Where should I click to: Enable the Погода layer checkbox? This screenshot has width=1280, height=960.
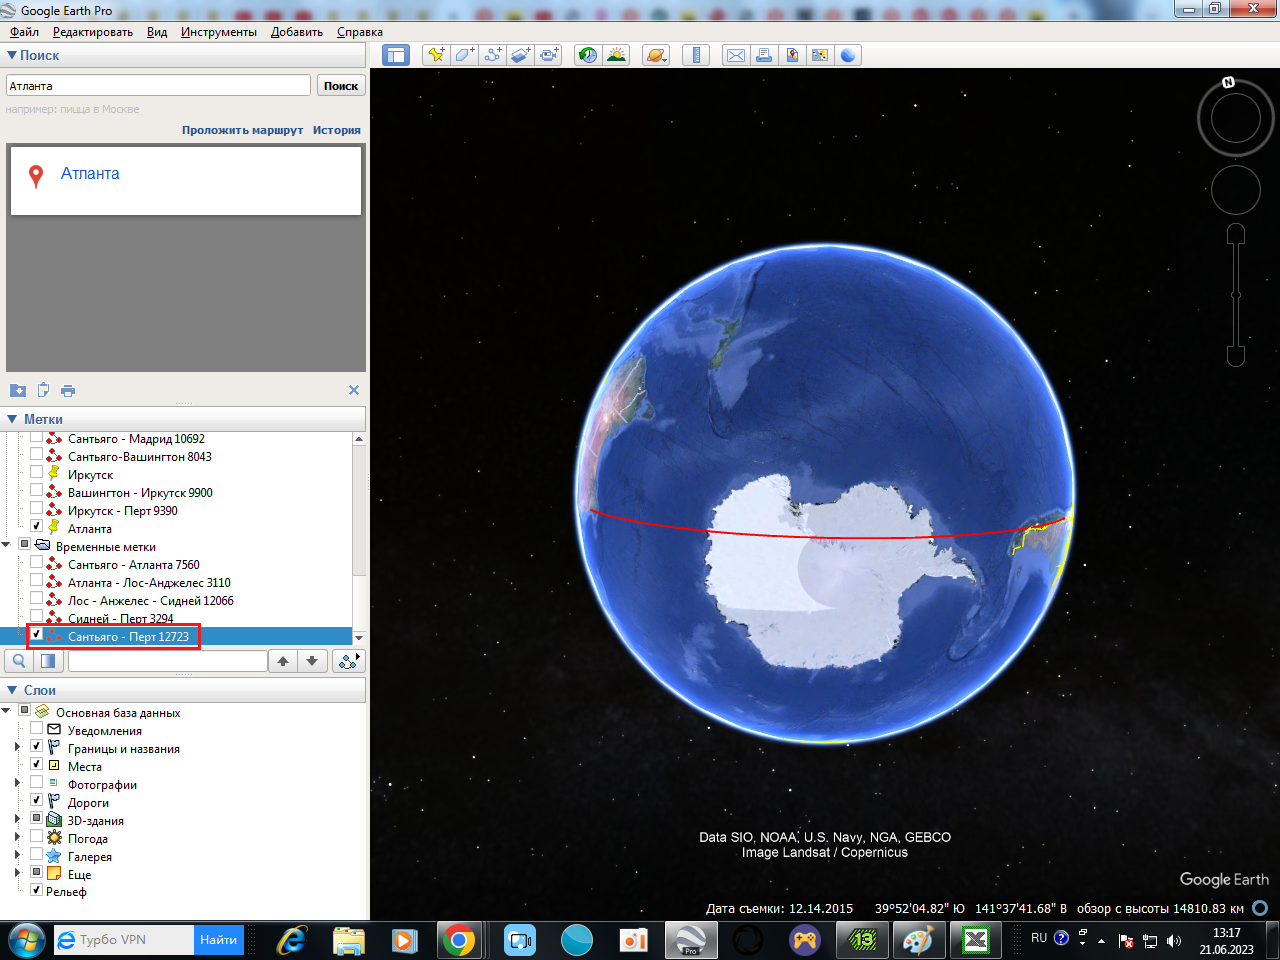click(37, 837)
